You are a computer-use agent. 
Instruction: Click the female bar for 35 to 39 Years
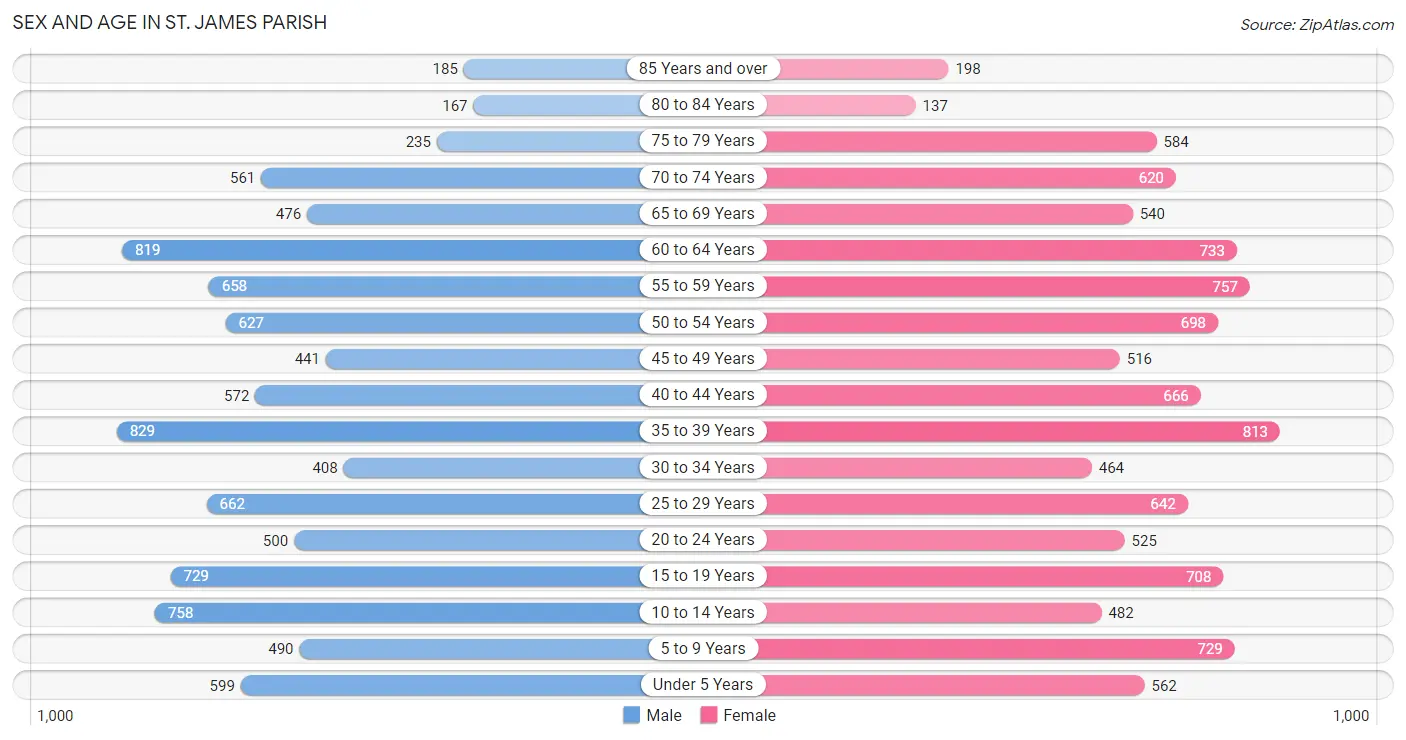(x=991, y=431)
